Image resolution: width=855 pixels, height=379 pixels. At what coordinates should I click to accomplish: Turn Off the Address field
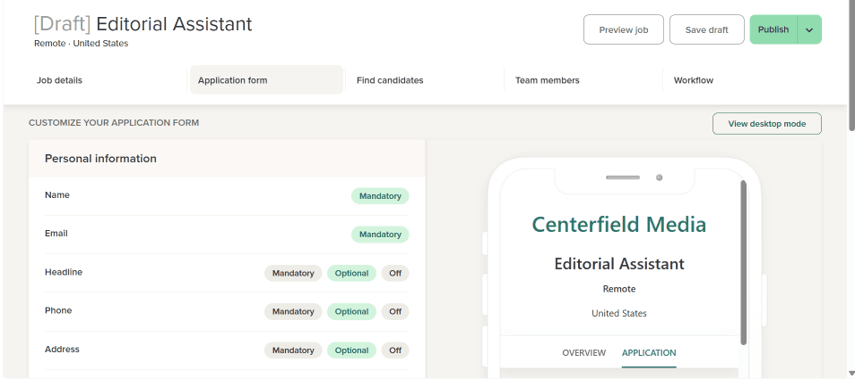(395, 350)
